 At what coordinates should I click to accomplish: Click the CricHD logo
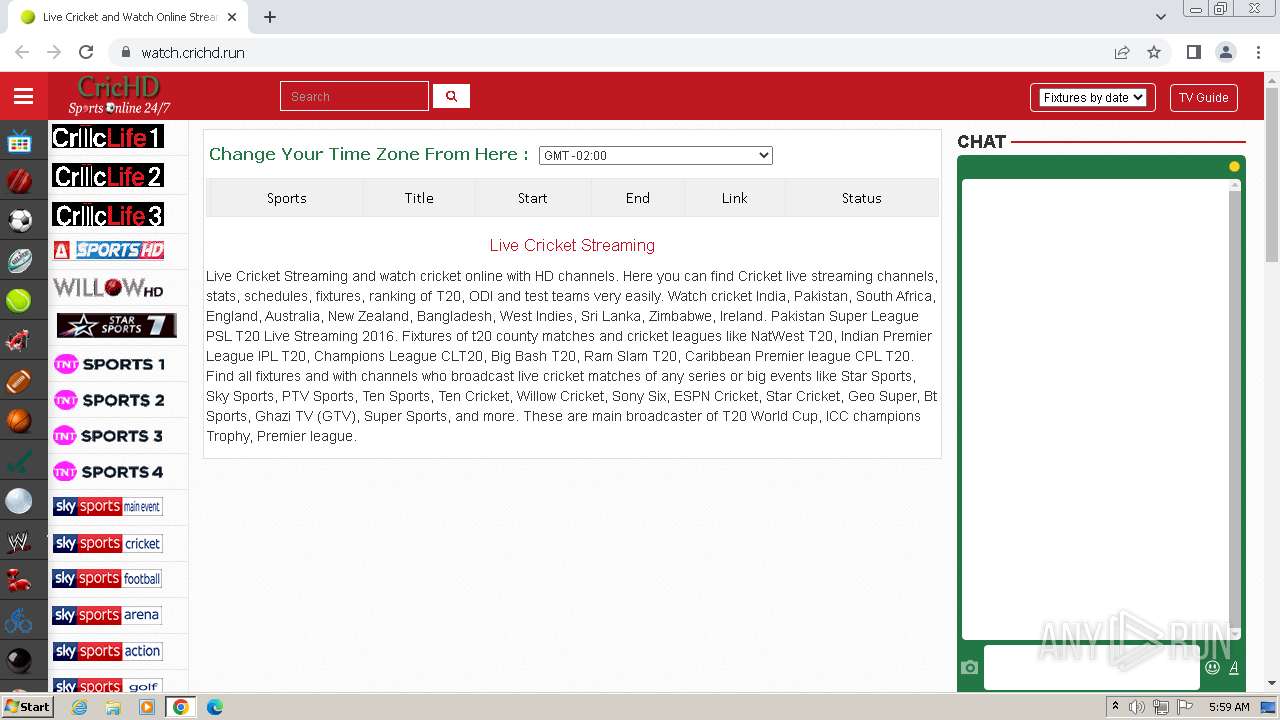[119, 96]
